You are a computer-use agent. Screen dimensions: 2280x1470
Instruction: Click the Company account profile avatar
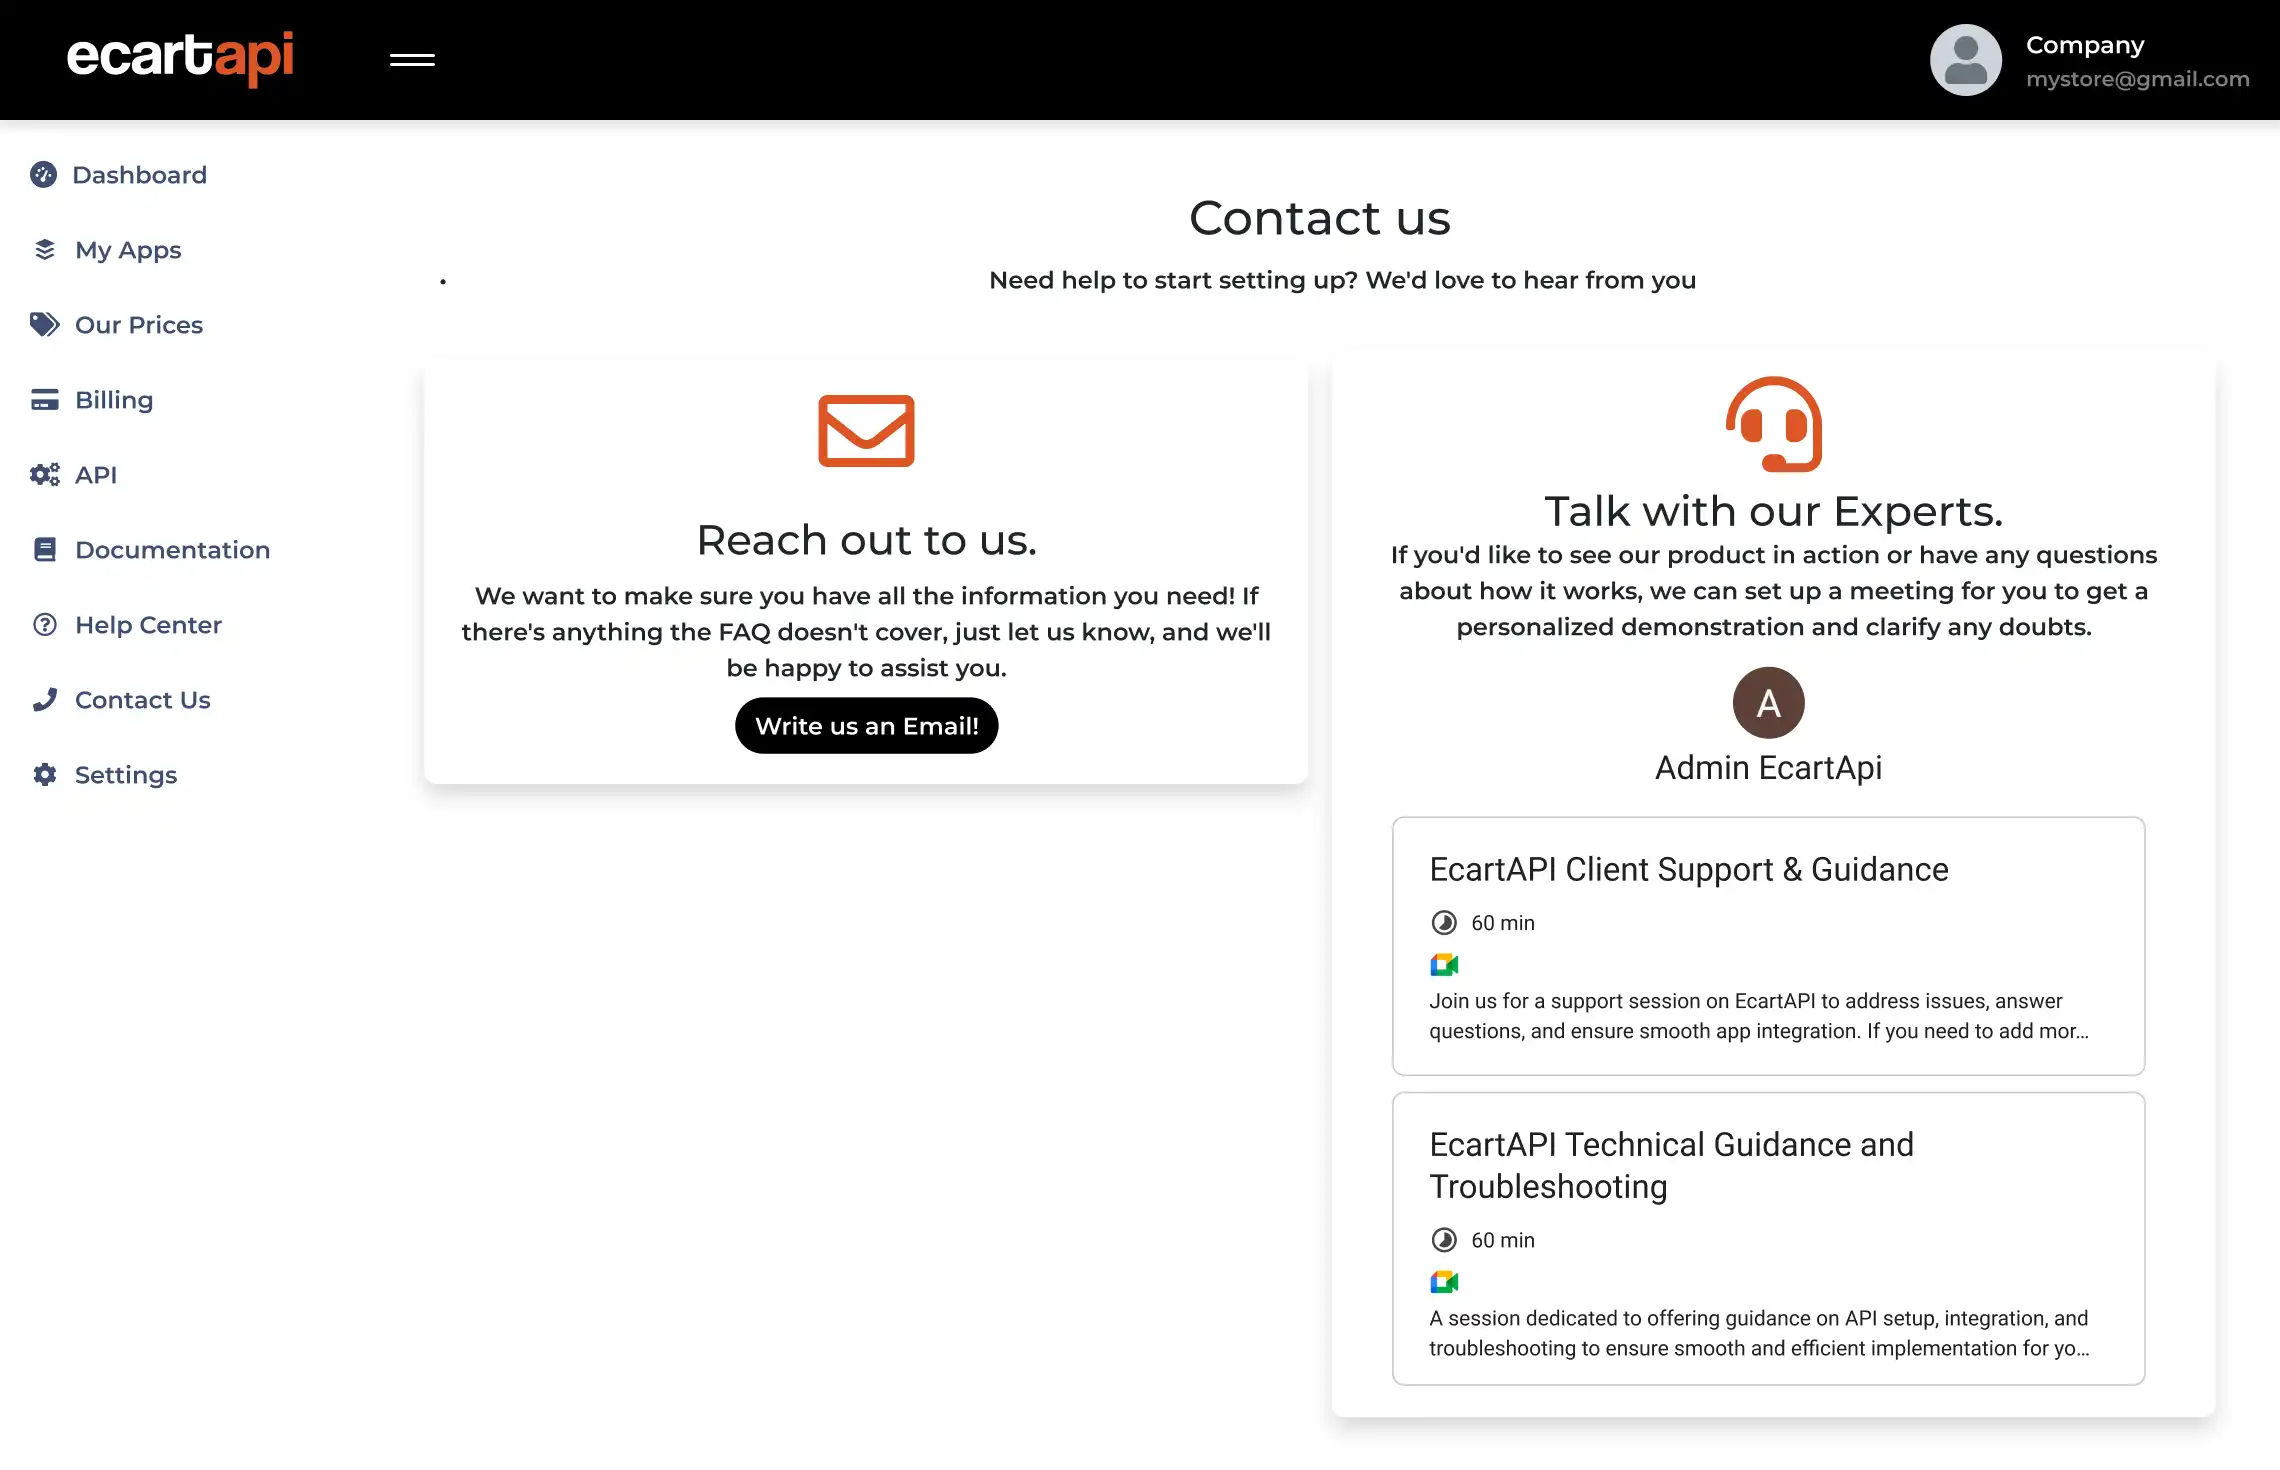(1964, 59)
